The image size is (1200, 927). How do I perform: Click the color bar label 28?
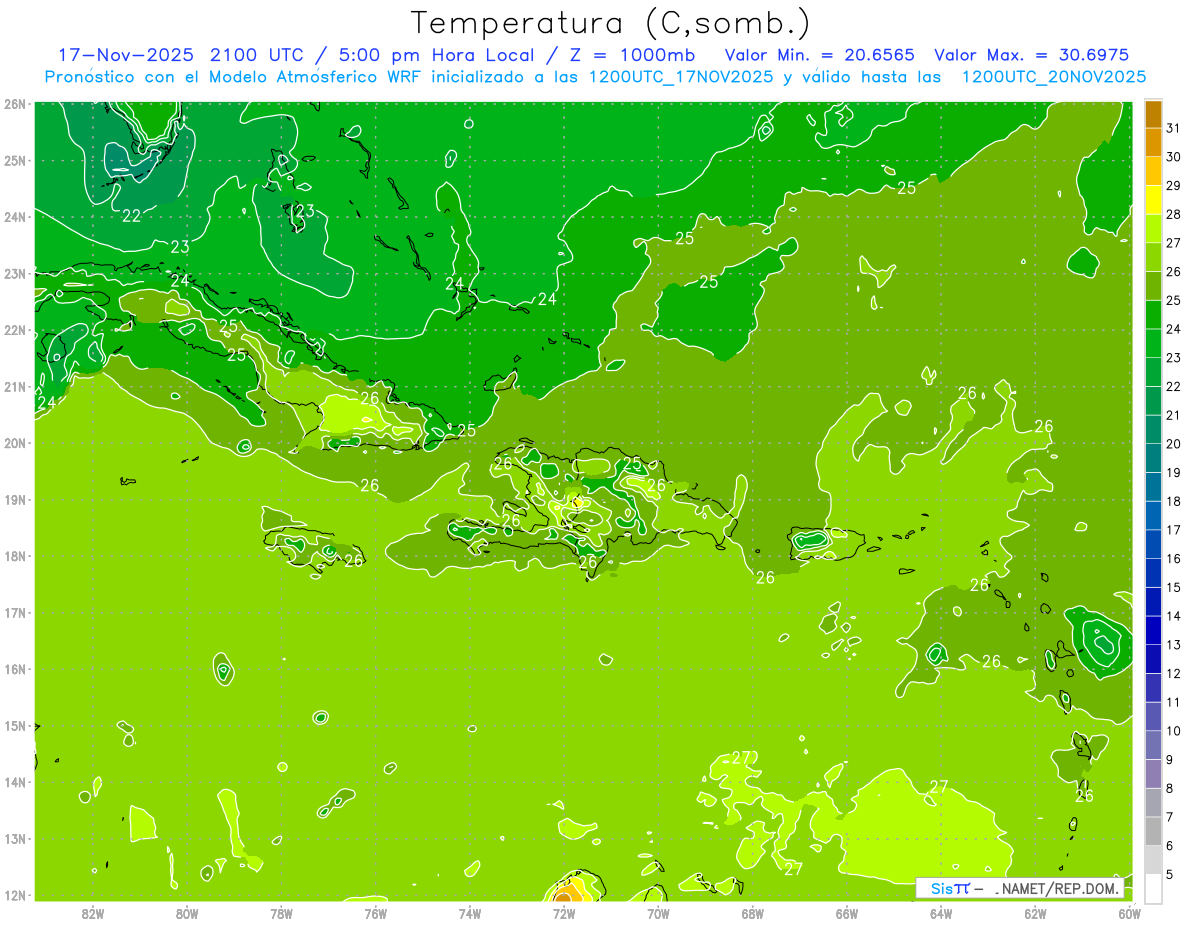click(x=1173, y=214)
